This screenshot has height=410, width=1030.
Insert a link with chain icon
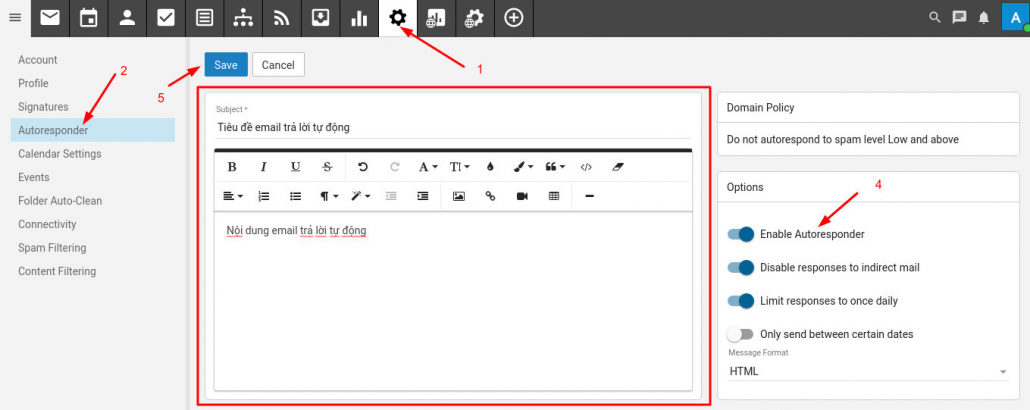point(490,196)
